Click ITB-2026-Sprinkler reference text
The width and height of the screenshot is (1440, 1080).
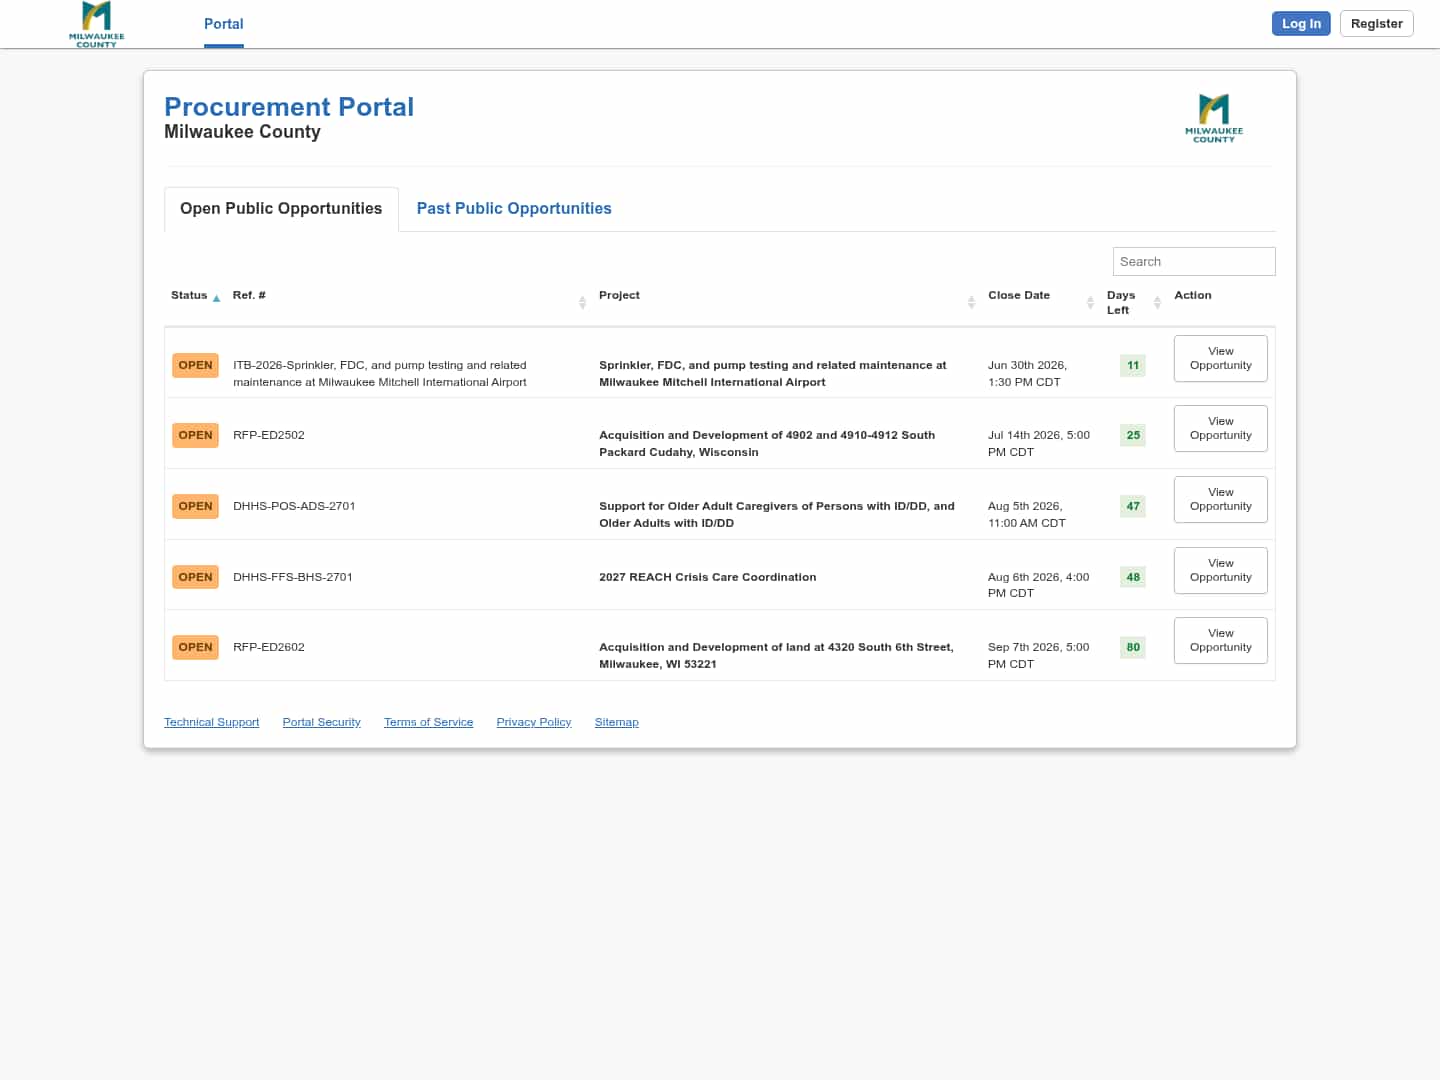click(380, 374)
